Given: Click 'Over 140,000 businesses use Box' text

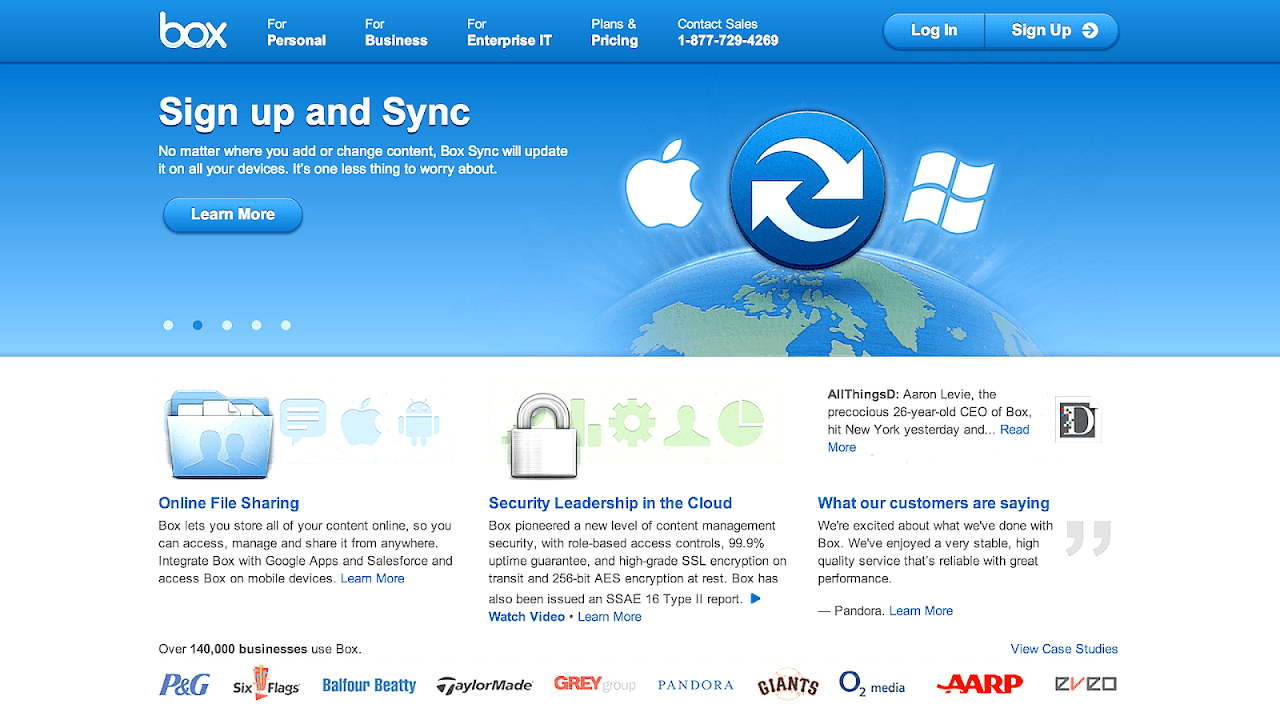Looking at the screenshot, I should click(x=260, y=649).
